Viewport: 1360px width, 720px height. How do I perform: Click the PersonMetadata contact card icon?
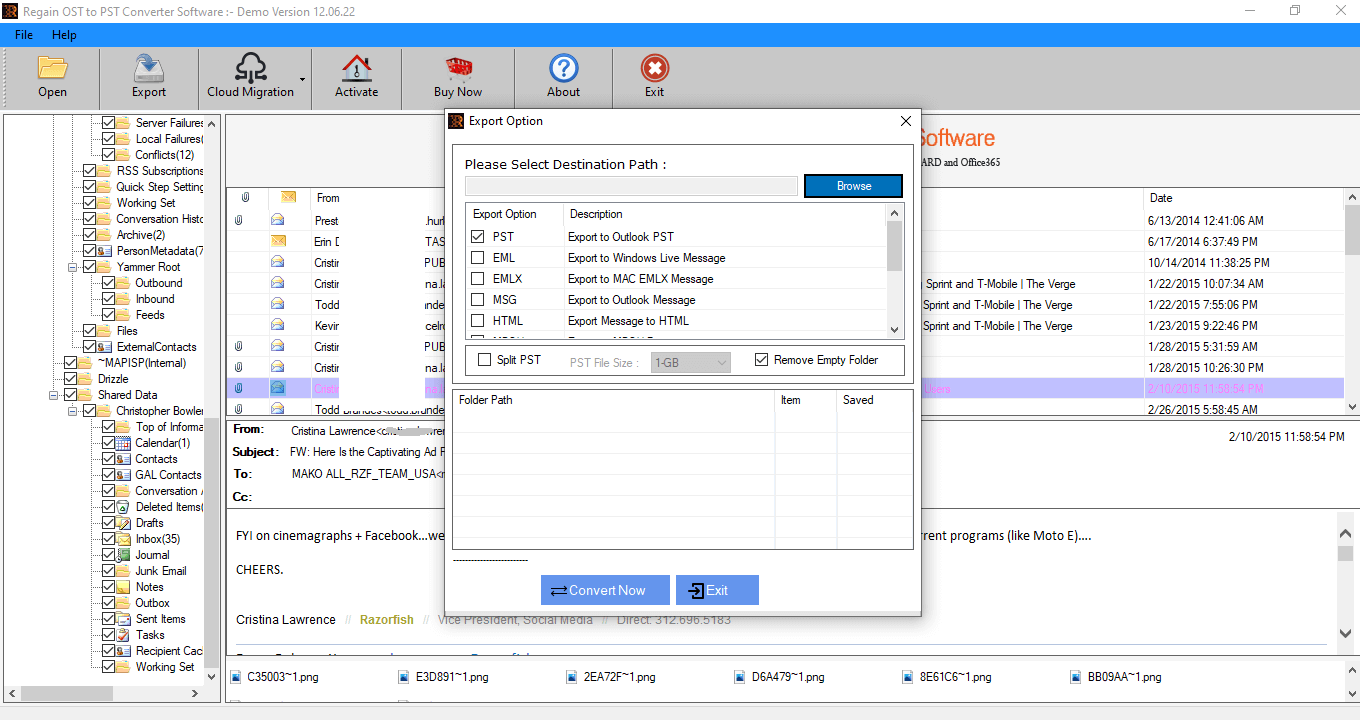coord(105,251)
